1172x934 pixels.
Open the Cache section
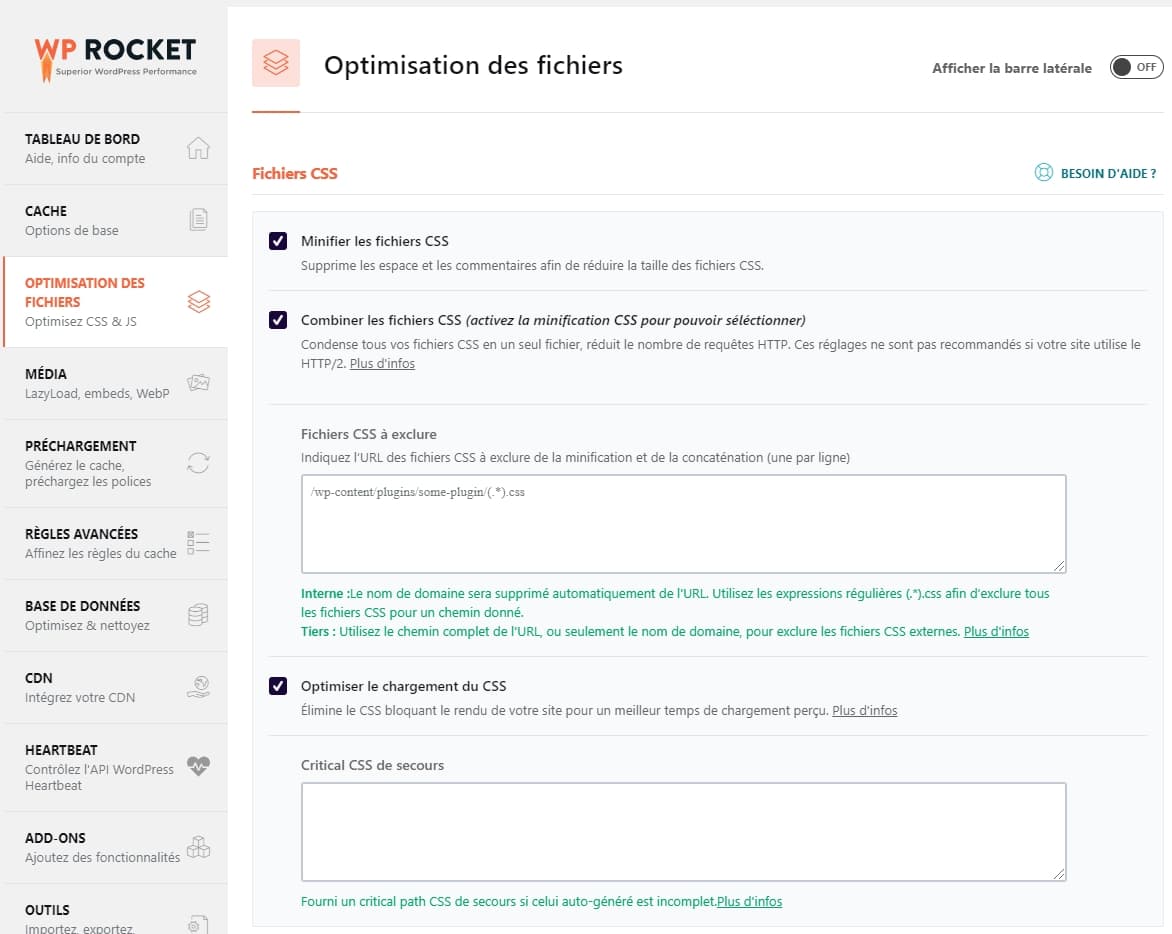115,220
